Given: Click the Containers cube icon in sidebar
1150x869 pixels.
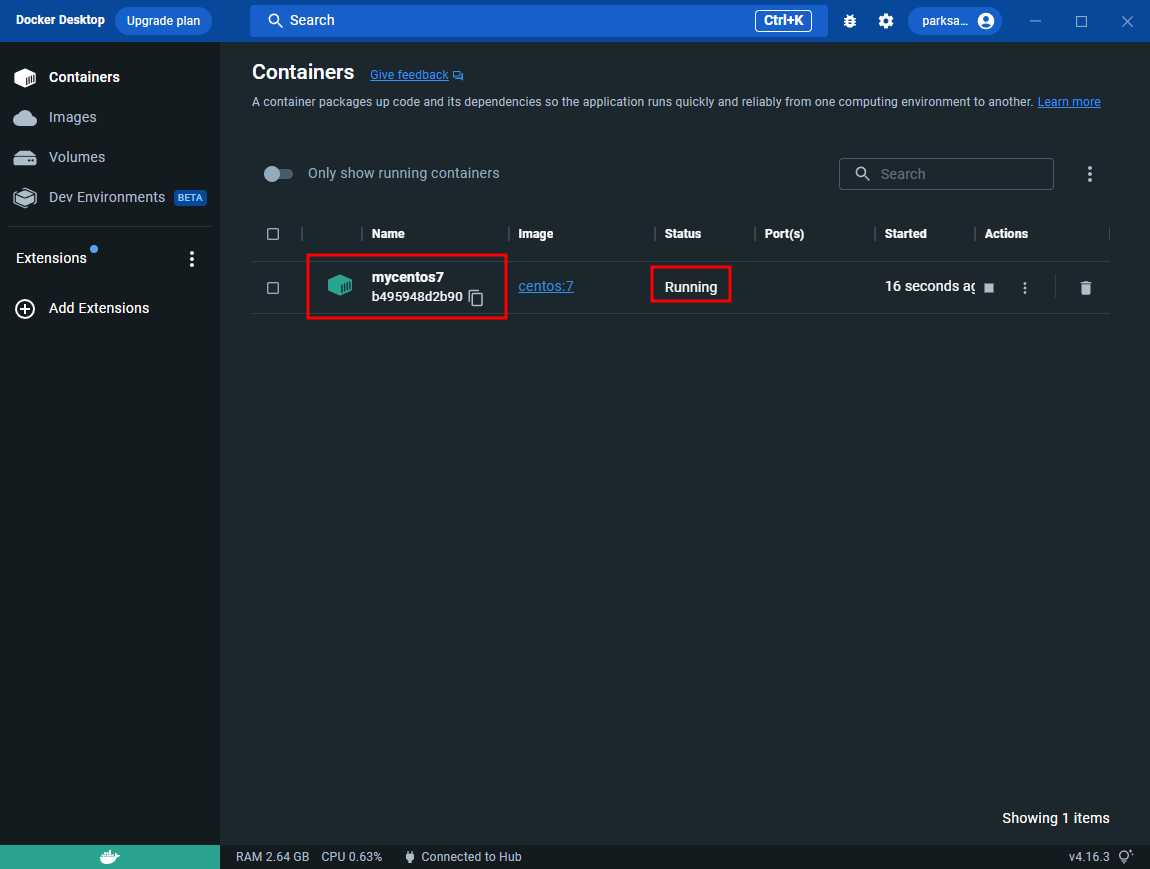Looking at the screenshot, I should (x=25, y=78).
